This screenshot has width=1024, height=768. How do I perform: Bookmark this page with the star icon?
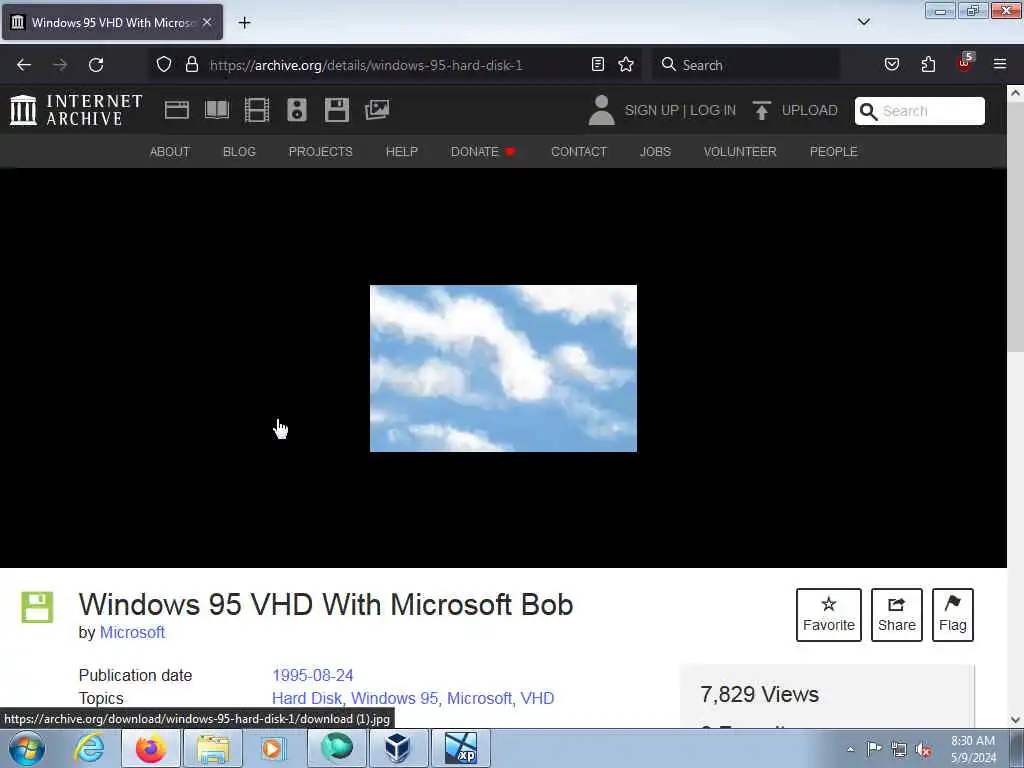pos(626,64)
